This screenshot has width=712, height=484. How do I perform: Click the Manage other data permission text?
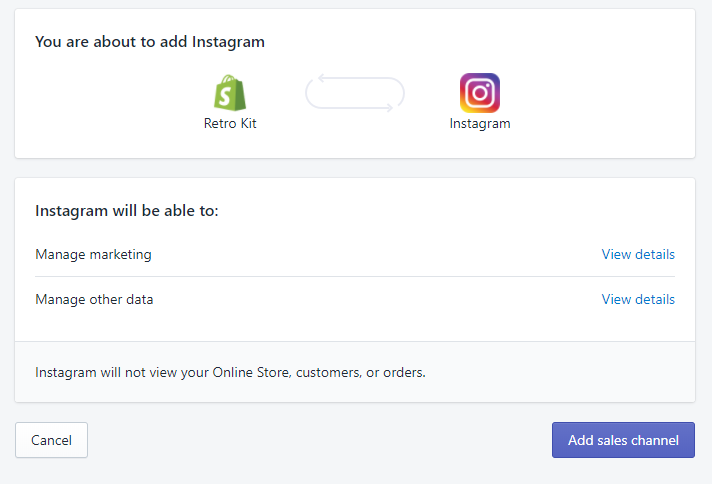click(94, 299)
